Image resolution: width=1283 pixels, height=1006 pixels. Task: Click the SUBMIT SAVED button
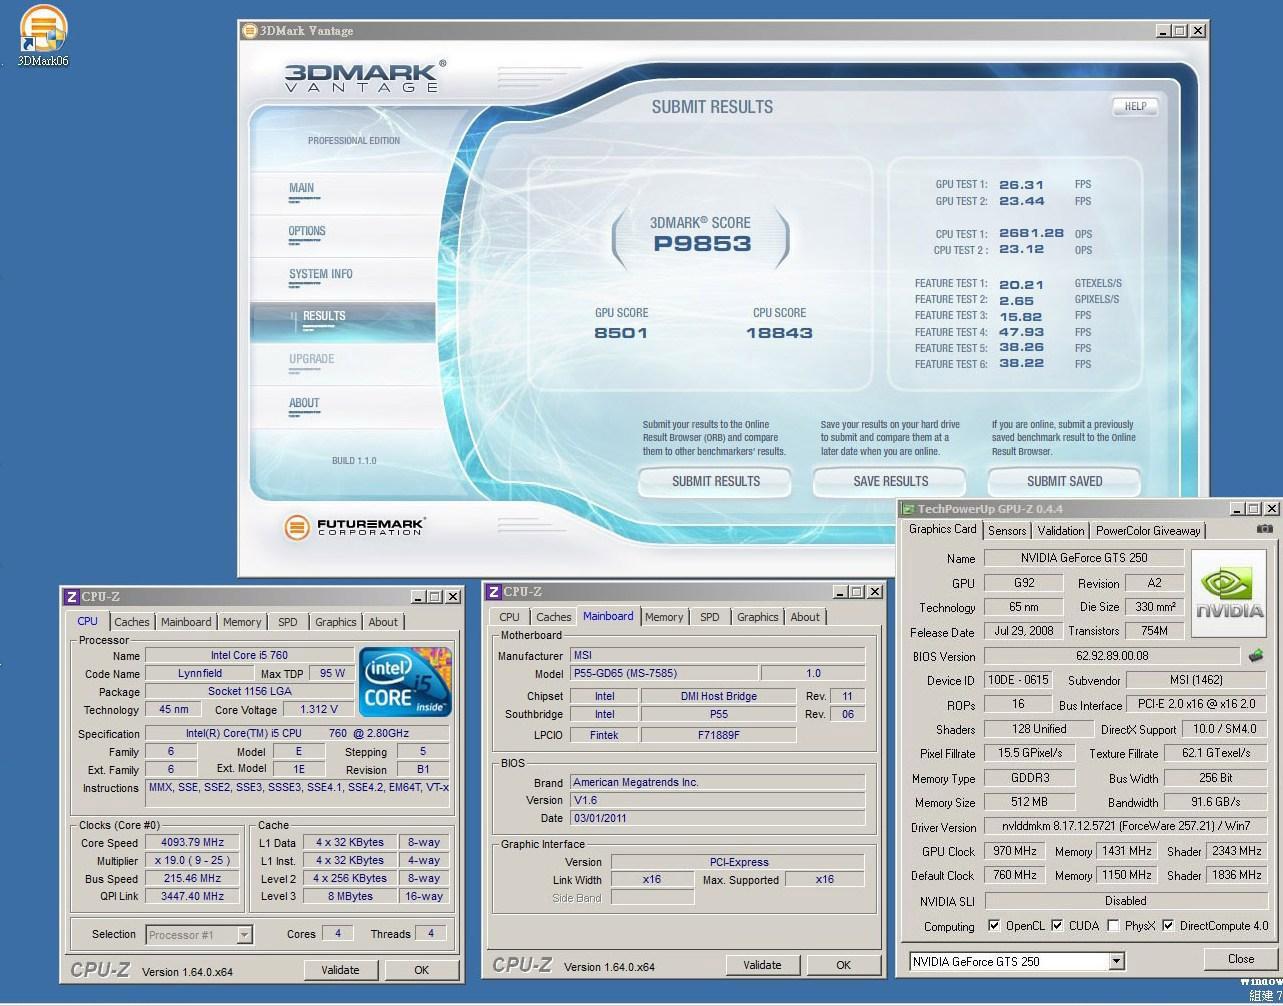1064,482
